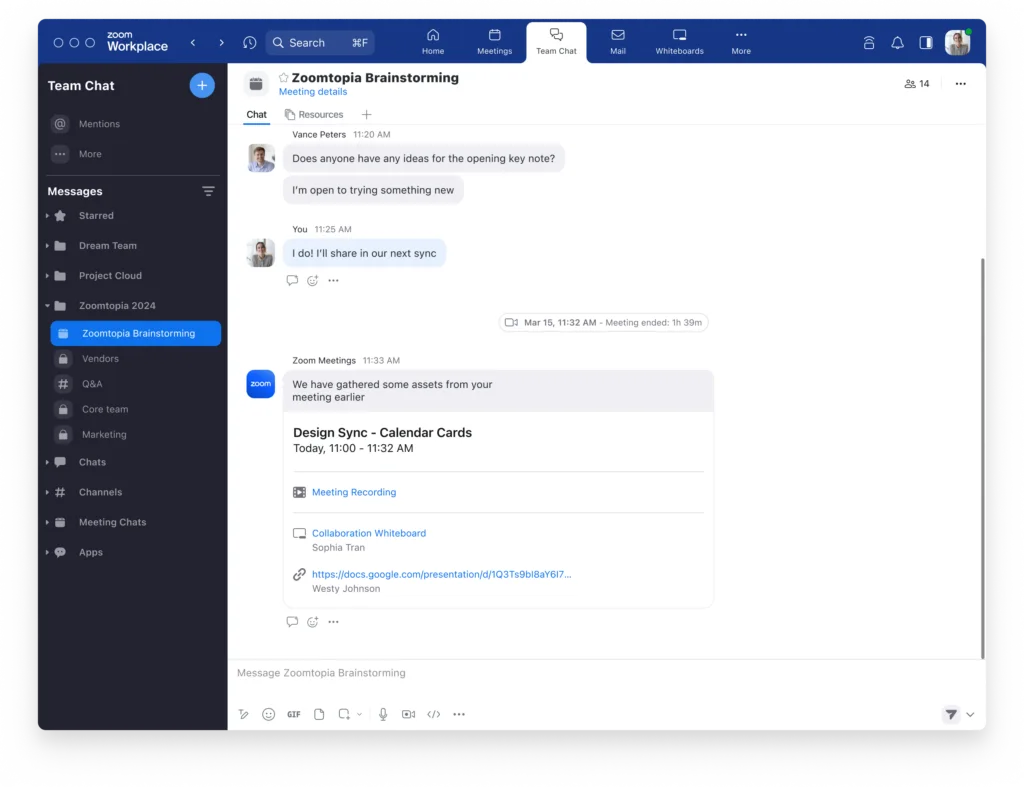Expand the Starred section
This screenshot has height=787, width=1024.
click(x=47, y=216)
